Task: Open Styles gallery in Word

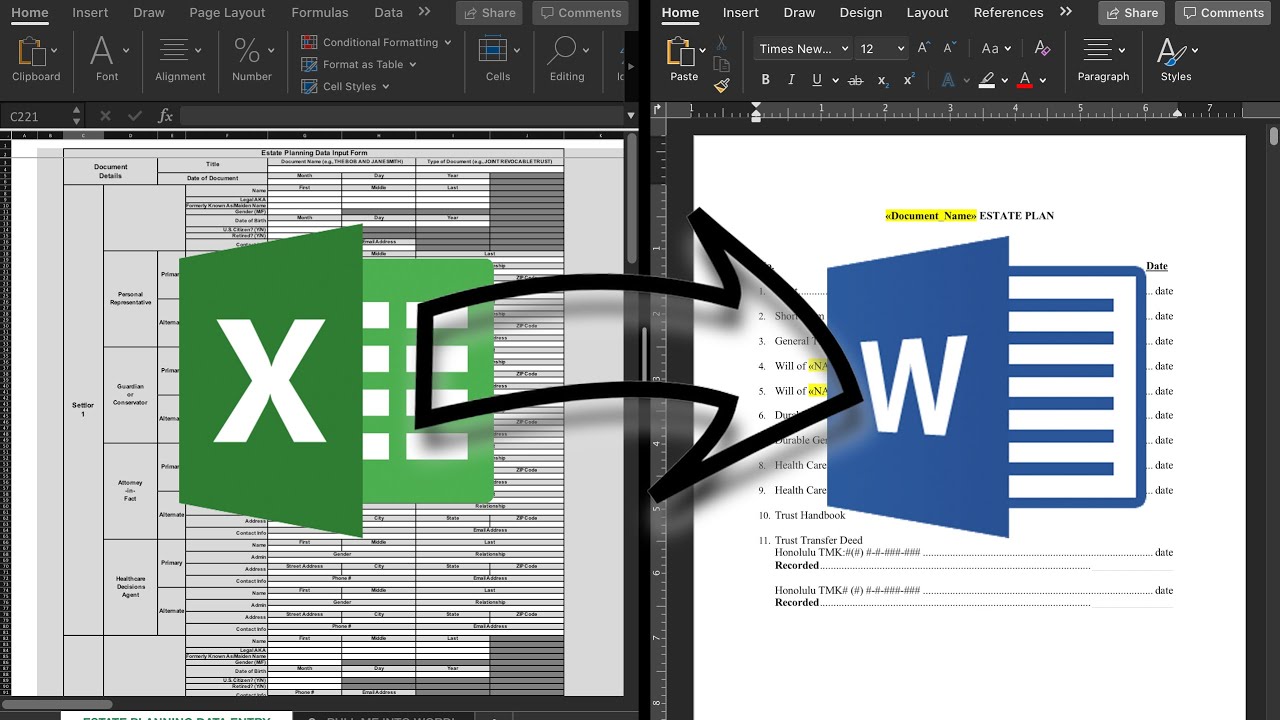Action: 1176,59
